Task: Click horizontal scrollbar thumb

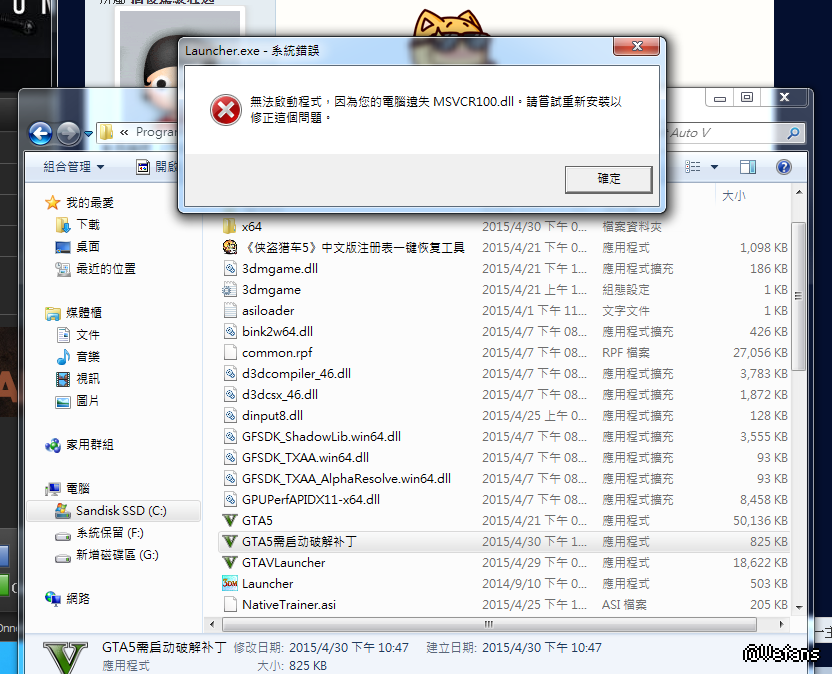Action: 489,624
